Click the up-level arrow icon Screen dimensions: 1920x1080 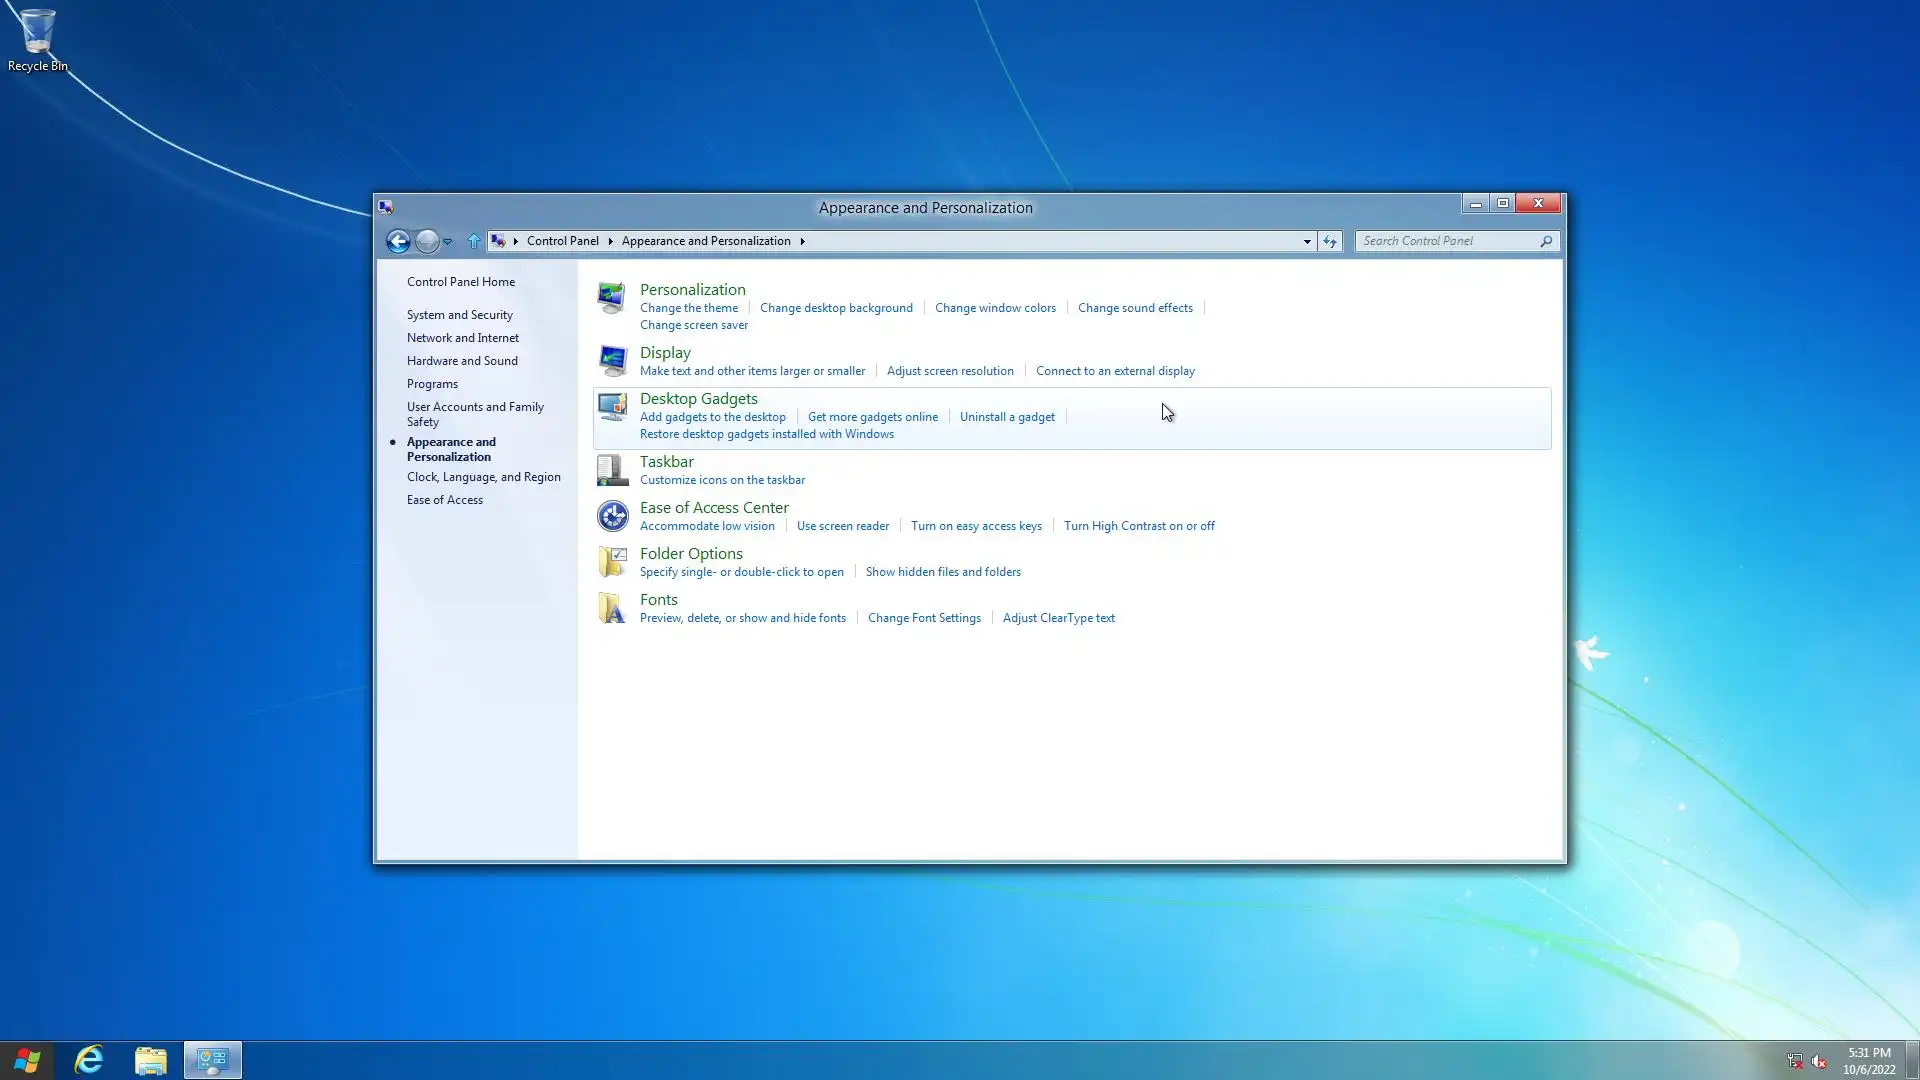(x=474, y=241)
